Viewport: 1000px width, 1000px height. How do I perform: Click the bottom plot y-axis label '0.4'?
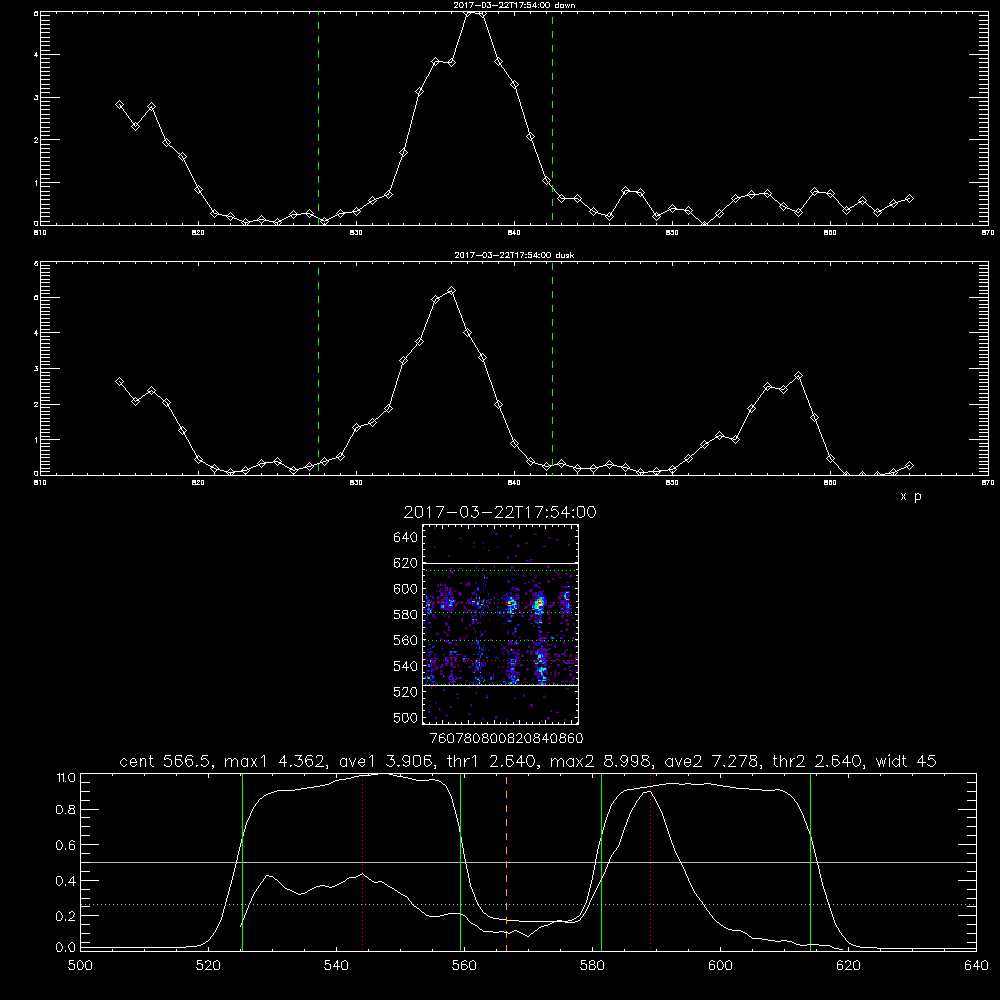point(67,881)
